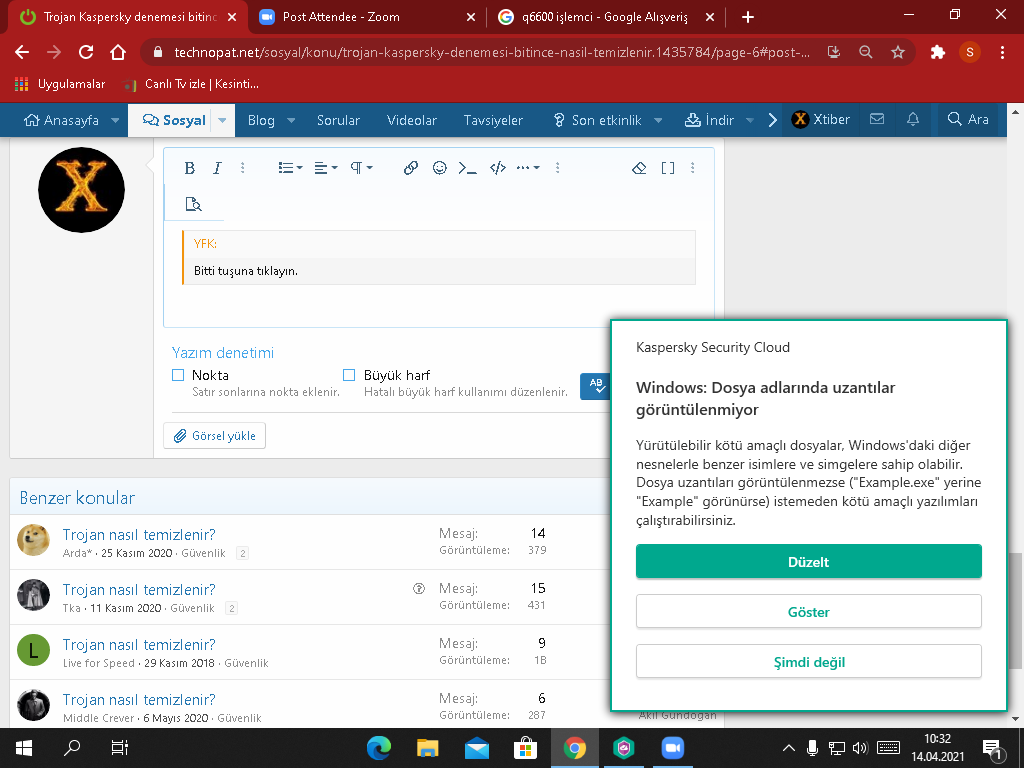The height and width of the screenshot is (768, 1024).
Task: Open Middle Crever thread link
Action: coord(139,699)
